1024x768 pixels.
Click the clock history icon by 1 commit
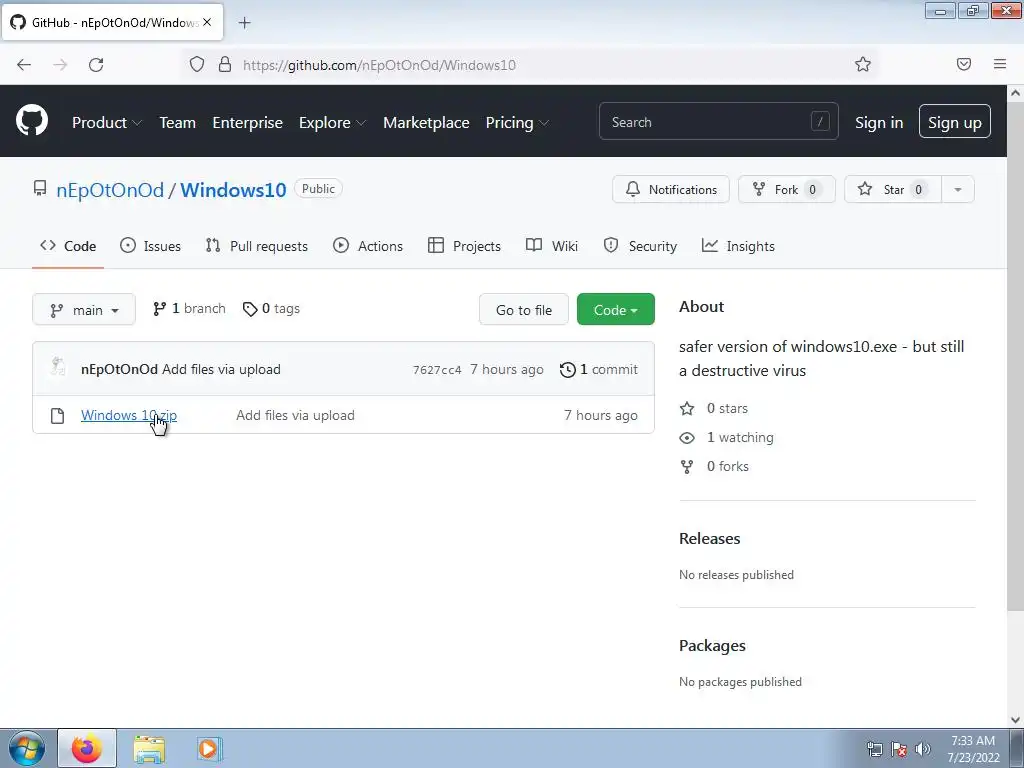[x=568, y=370]
